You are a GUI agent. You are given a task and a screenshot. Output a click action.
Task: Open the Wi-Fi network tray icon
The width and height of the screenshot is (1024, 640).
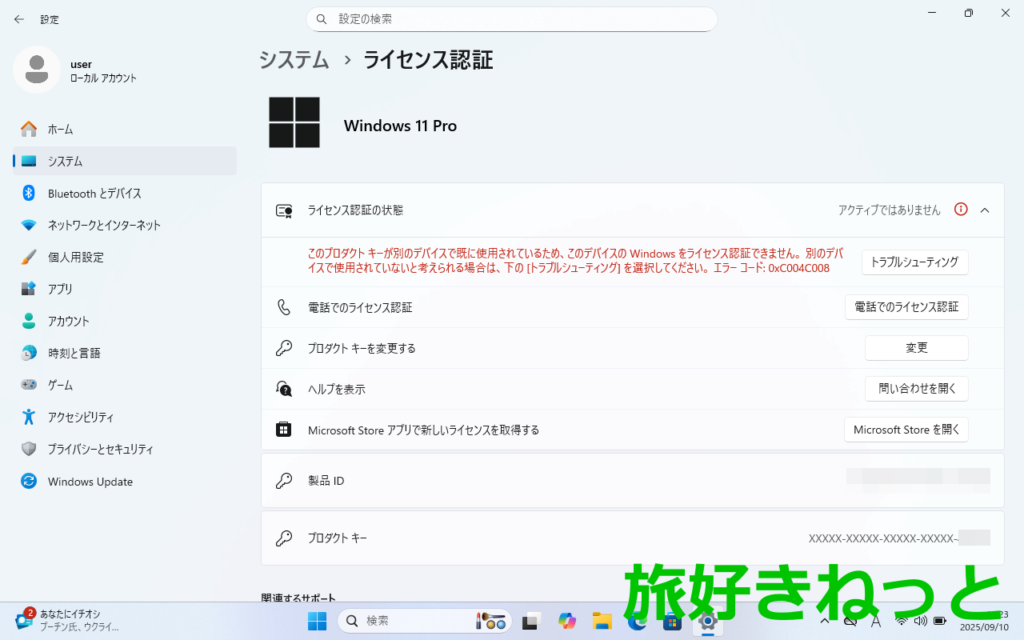(x=901, y=621)
